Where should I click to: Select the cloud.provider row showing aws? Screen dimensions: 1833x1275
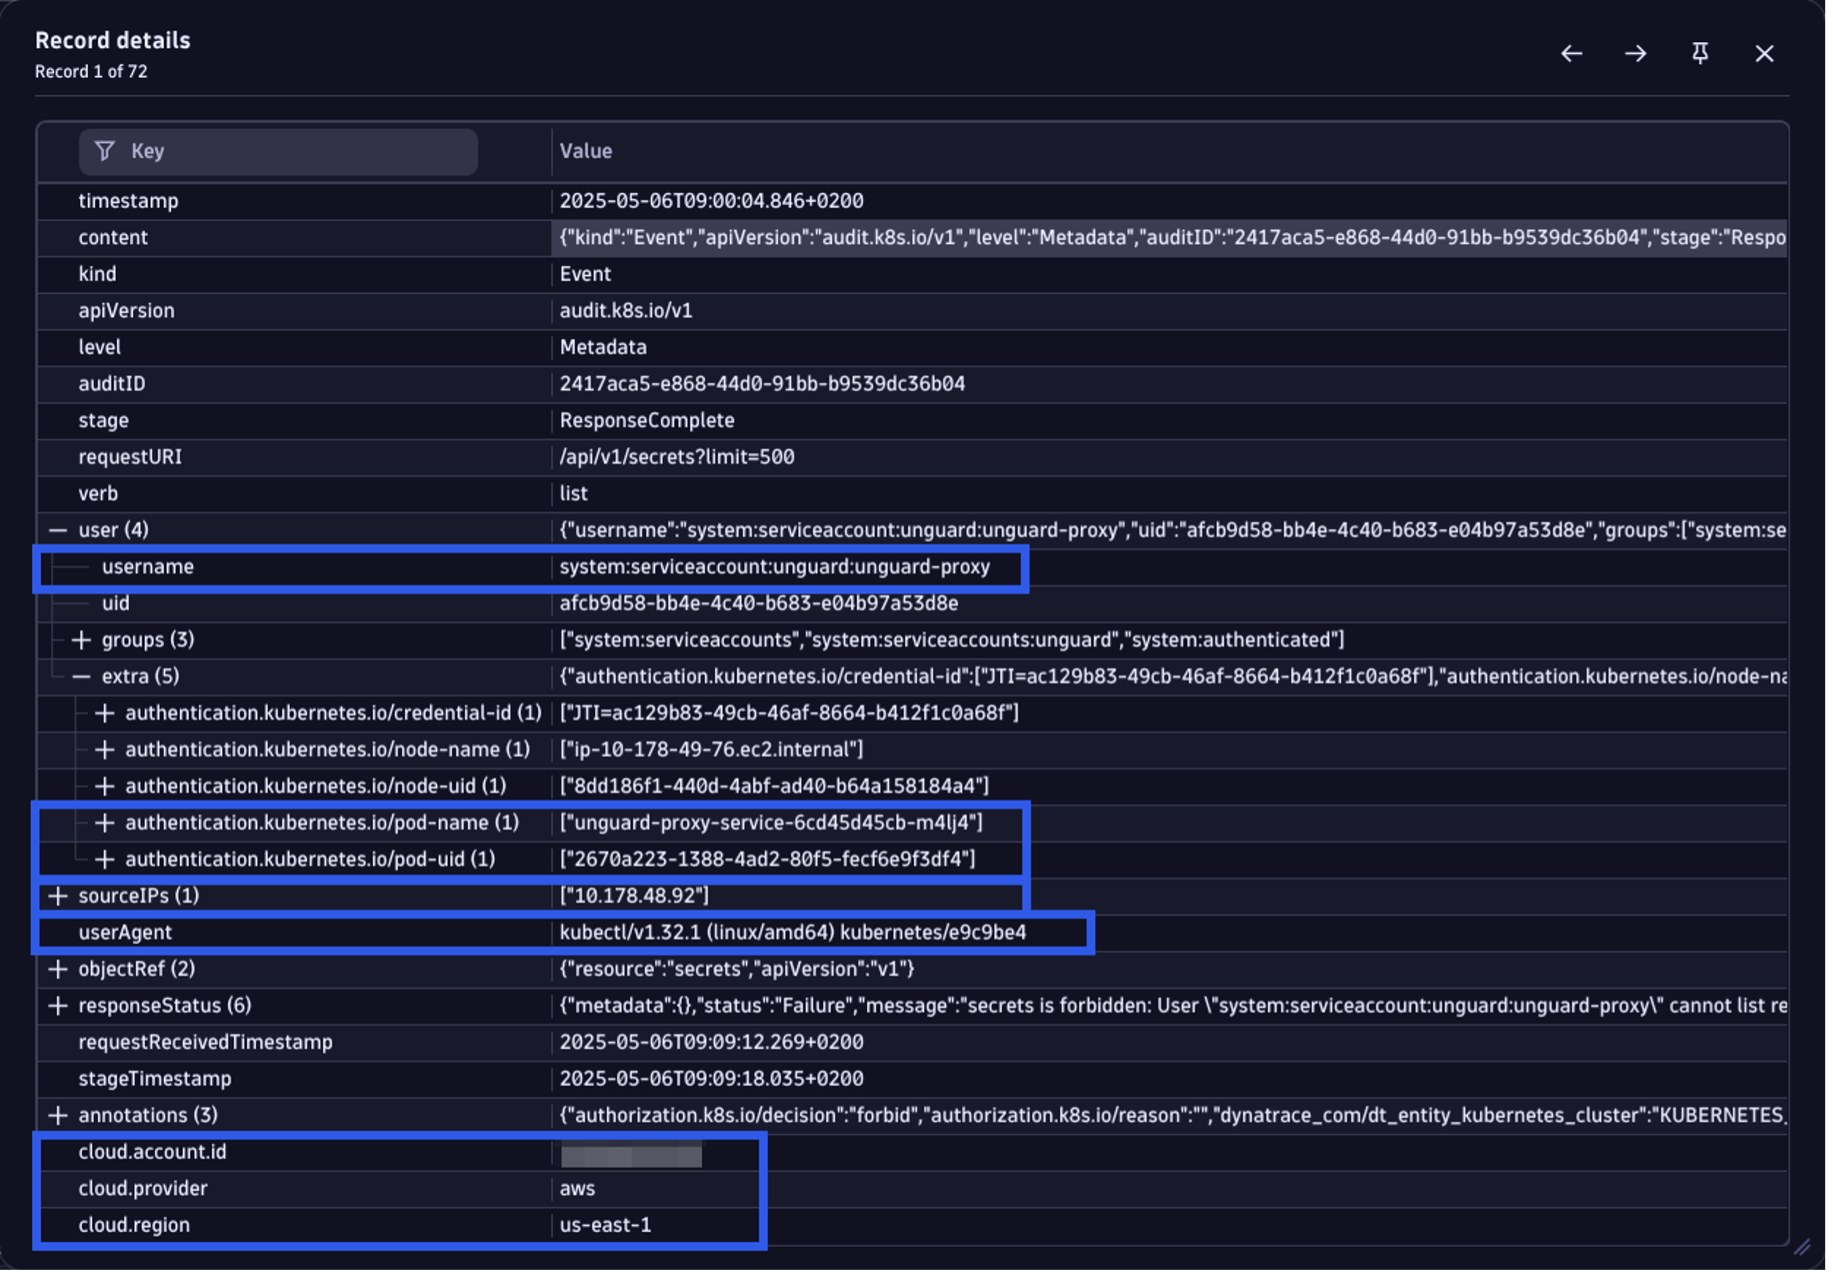(143, 1188)
